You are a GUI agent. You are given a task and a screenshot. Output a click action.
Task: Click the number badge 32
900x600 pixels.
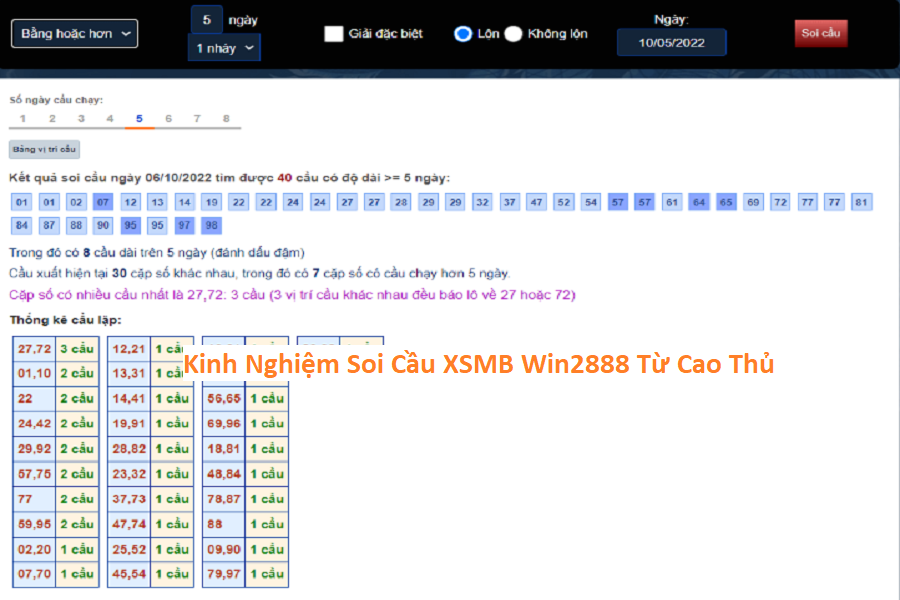click(482, 202)
